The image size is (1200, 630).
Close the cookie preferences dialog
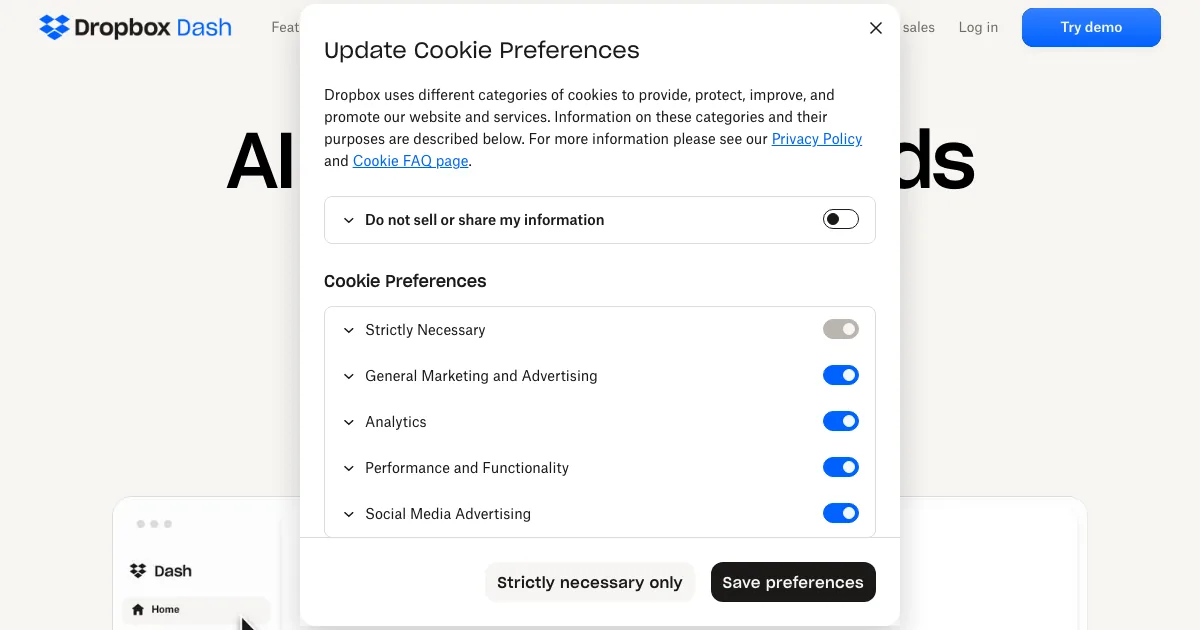click(876, 28)
